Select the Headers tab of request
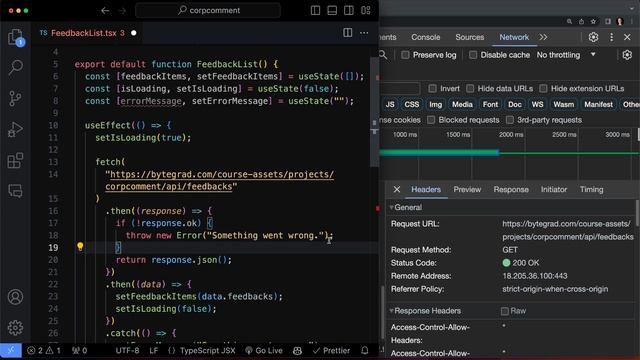 click(426, 189)
